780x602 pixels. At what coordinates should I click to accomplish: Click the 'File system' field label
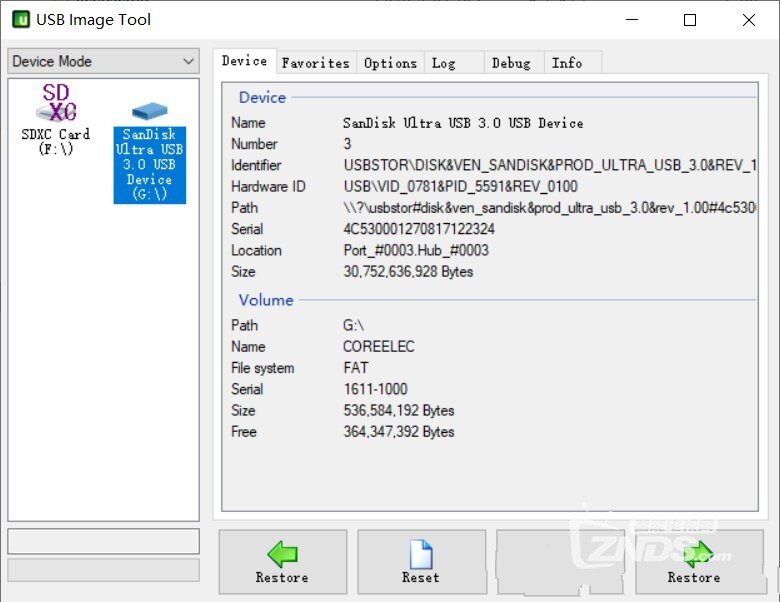[x=262, y=368]
